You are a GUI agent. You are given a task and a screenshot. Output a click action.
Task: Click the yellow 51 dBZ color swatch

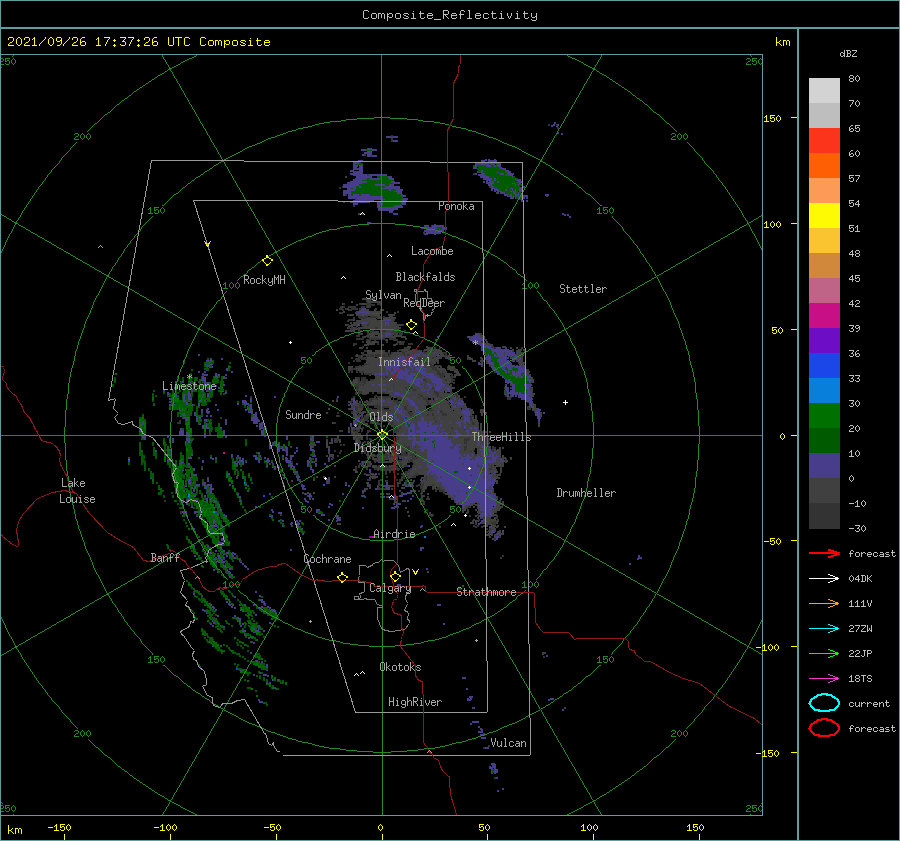point(824,216)
